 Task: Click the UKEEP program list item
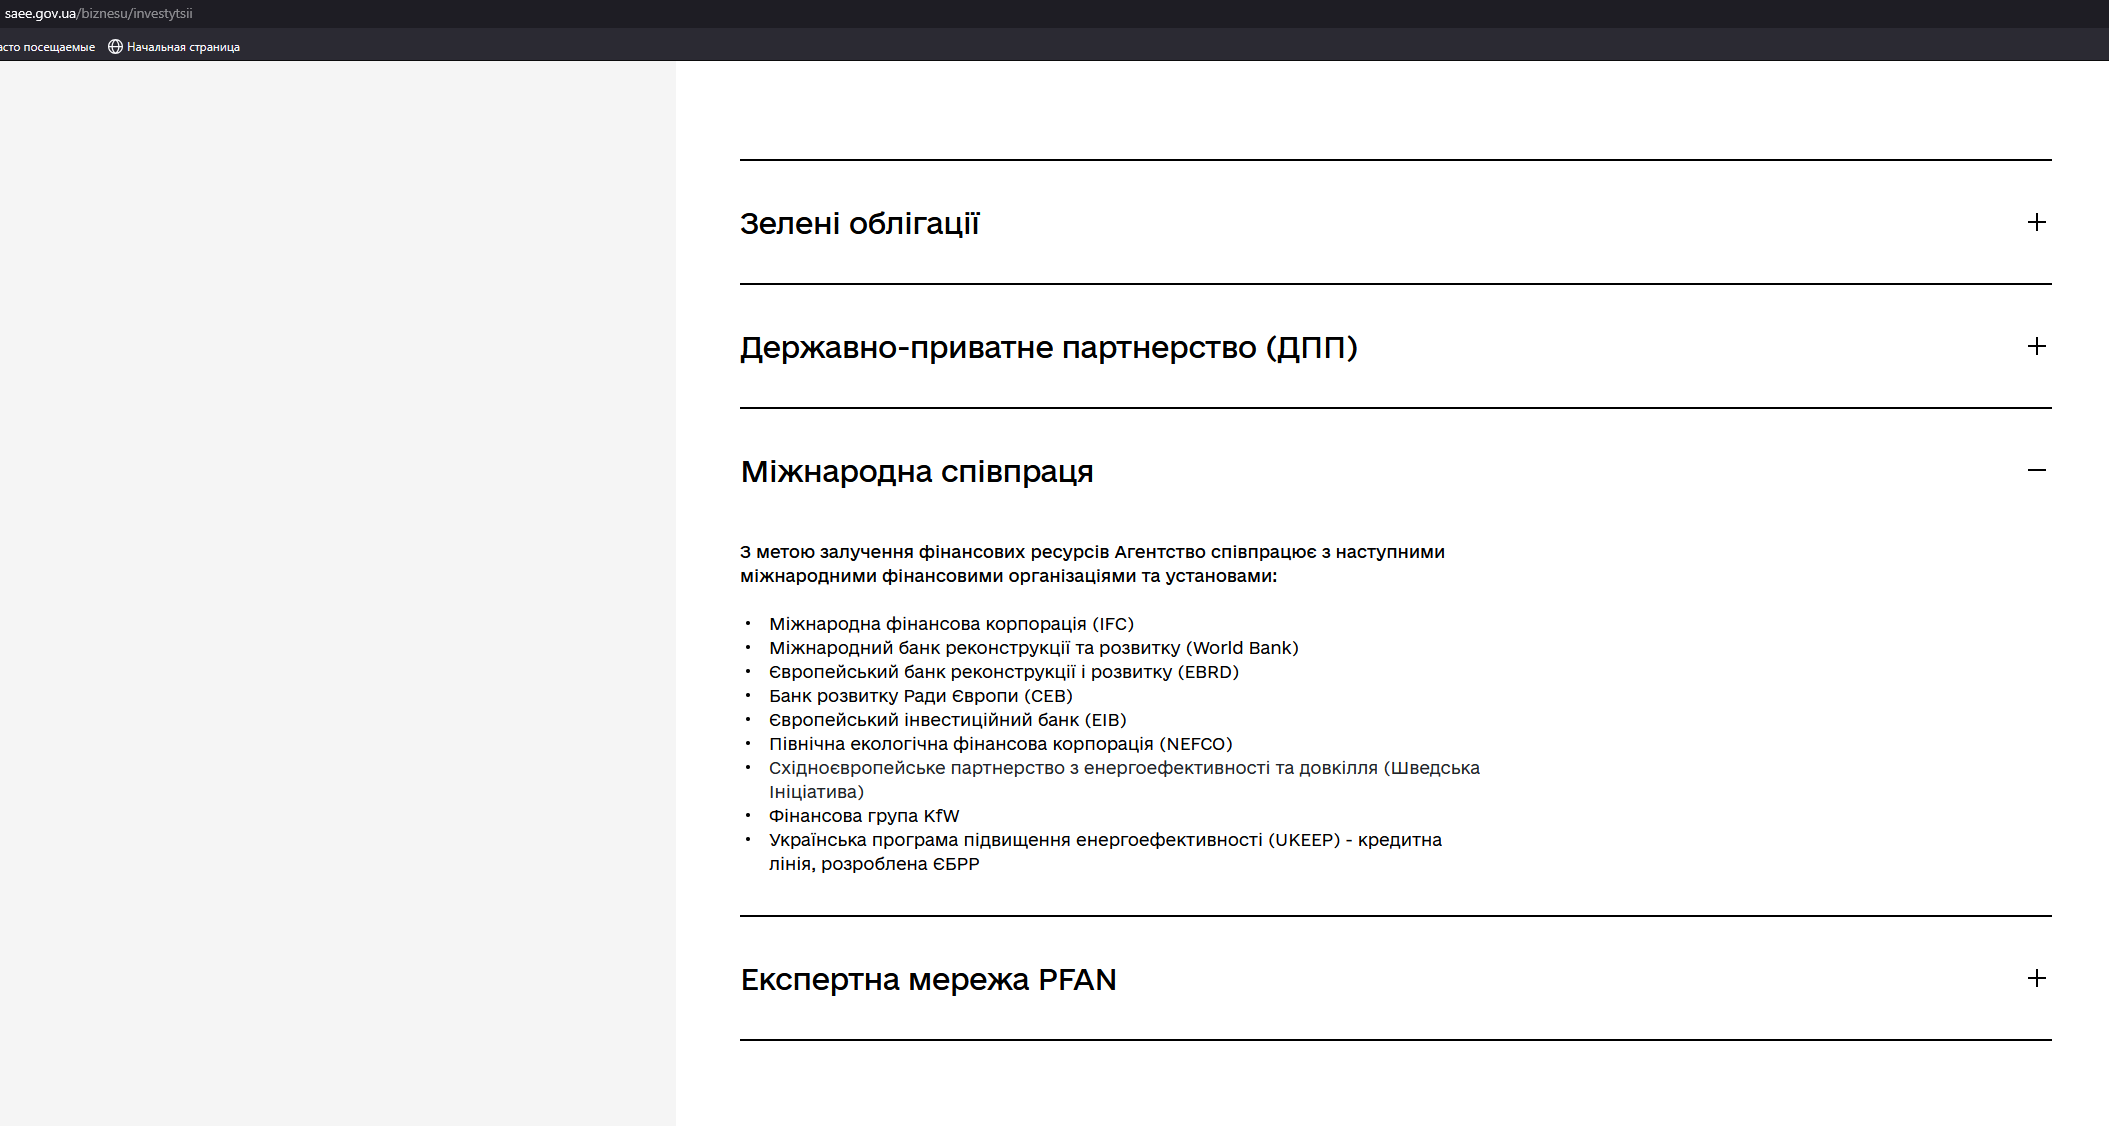pos(1104,840)
